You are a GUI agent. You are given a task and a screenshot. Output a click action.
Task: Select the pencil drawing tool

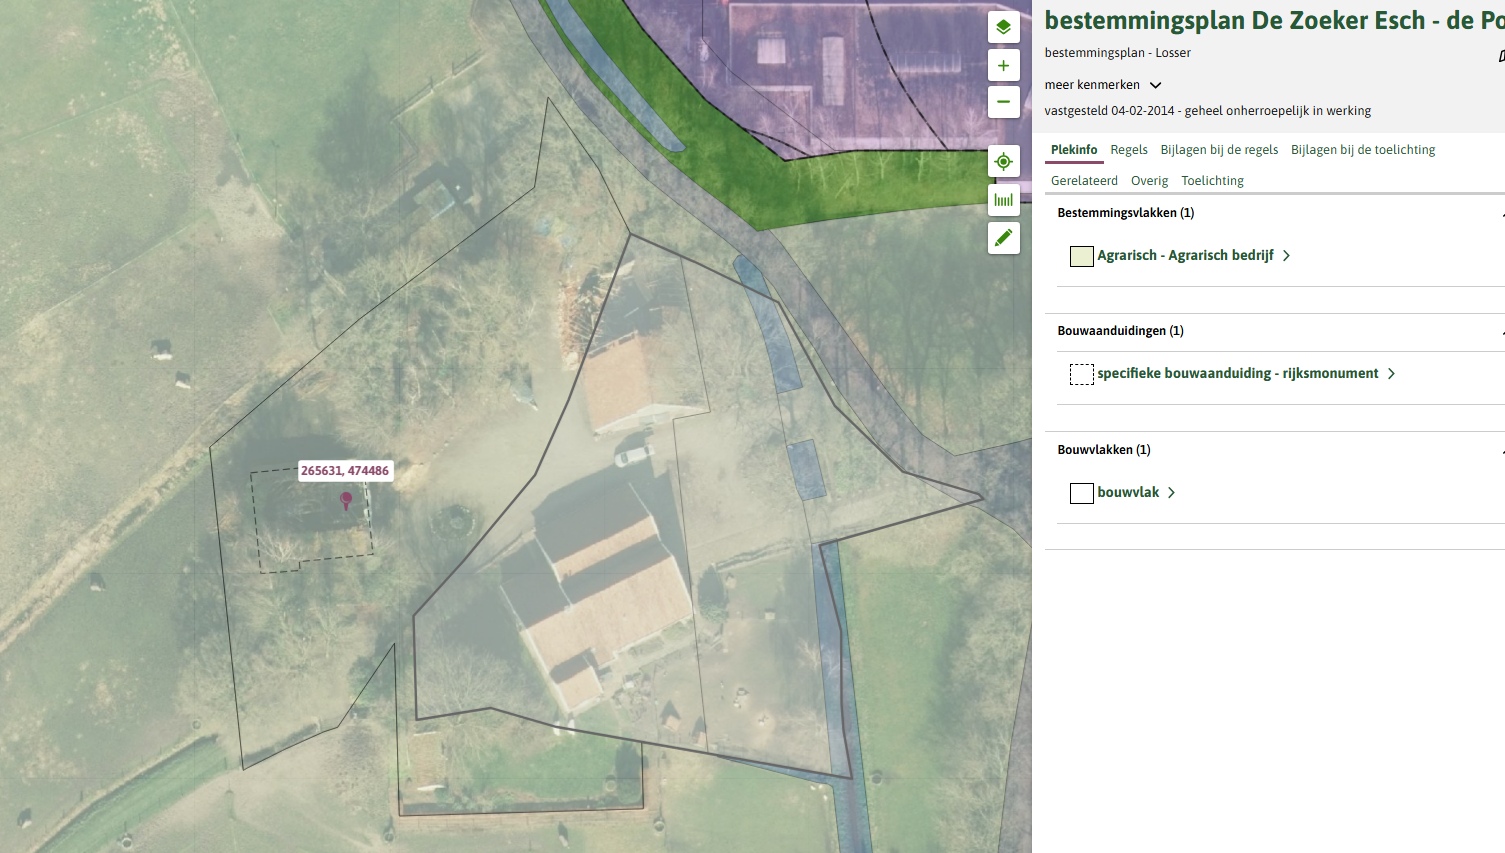click(1003, 238)
